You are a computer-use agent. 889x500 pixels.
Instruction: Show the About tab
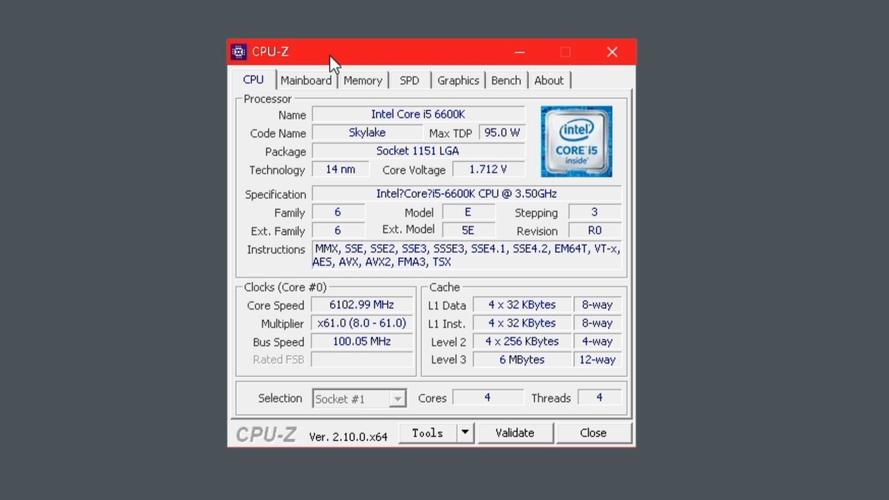pyautogui.click(x=548, y=80)
